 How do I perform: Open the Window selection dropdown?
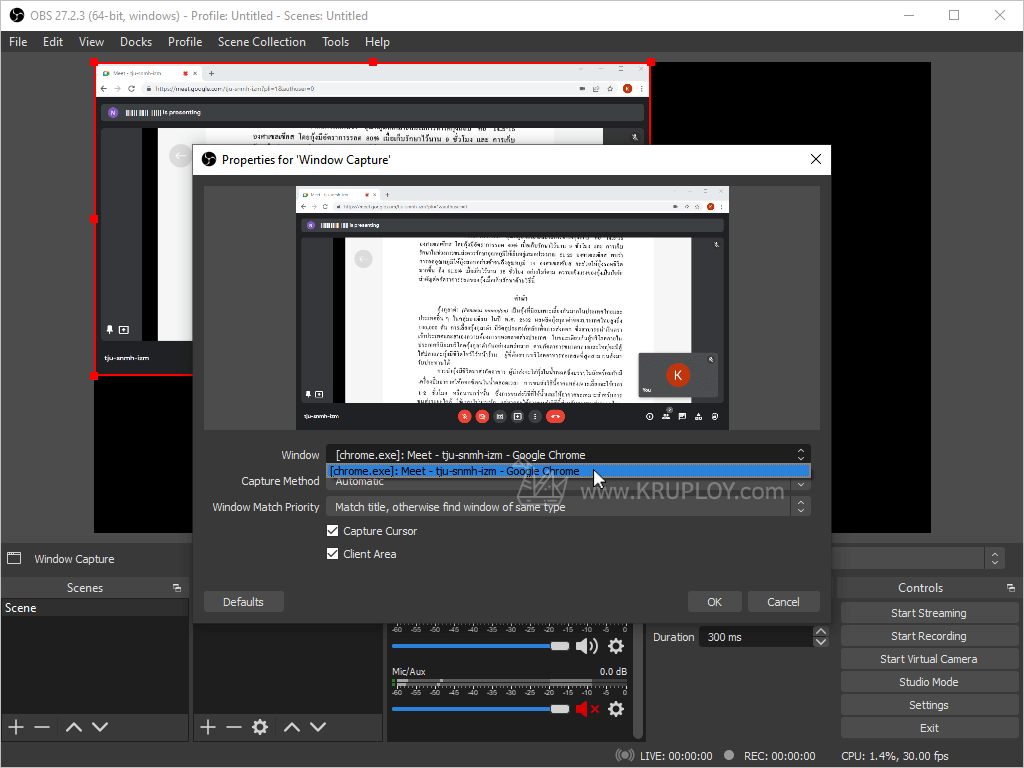(568, 455)
